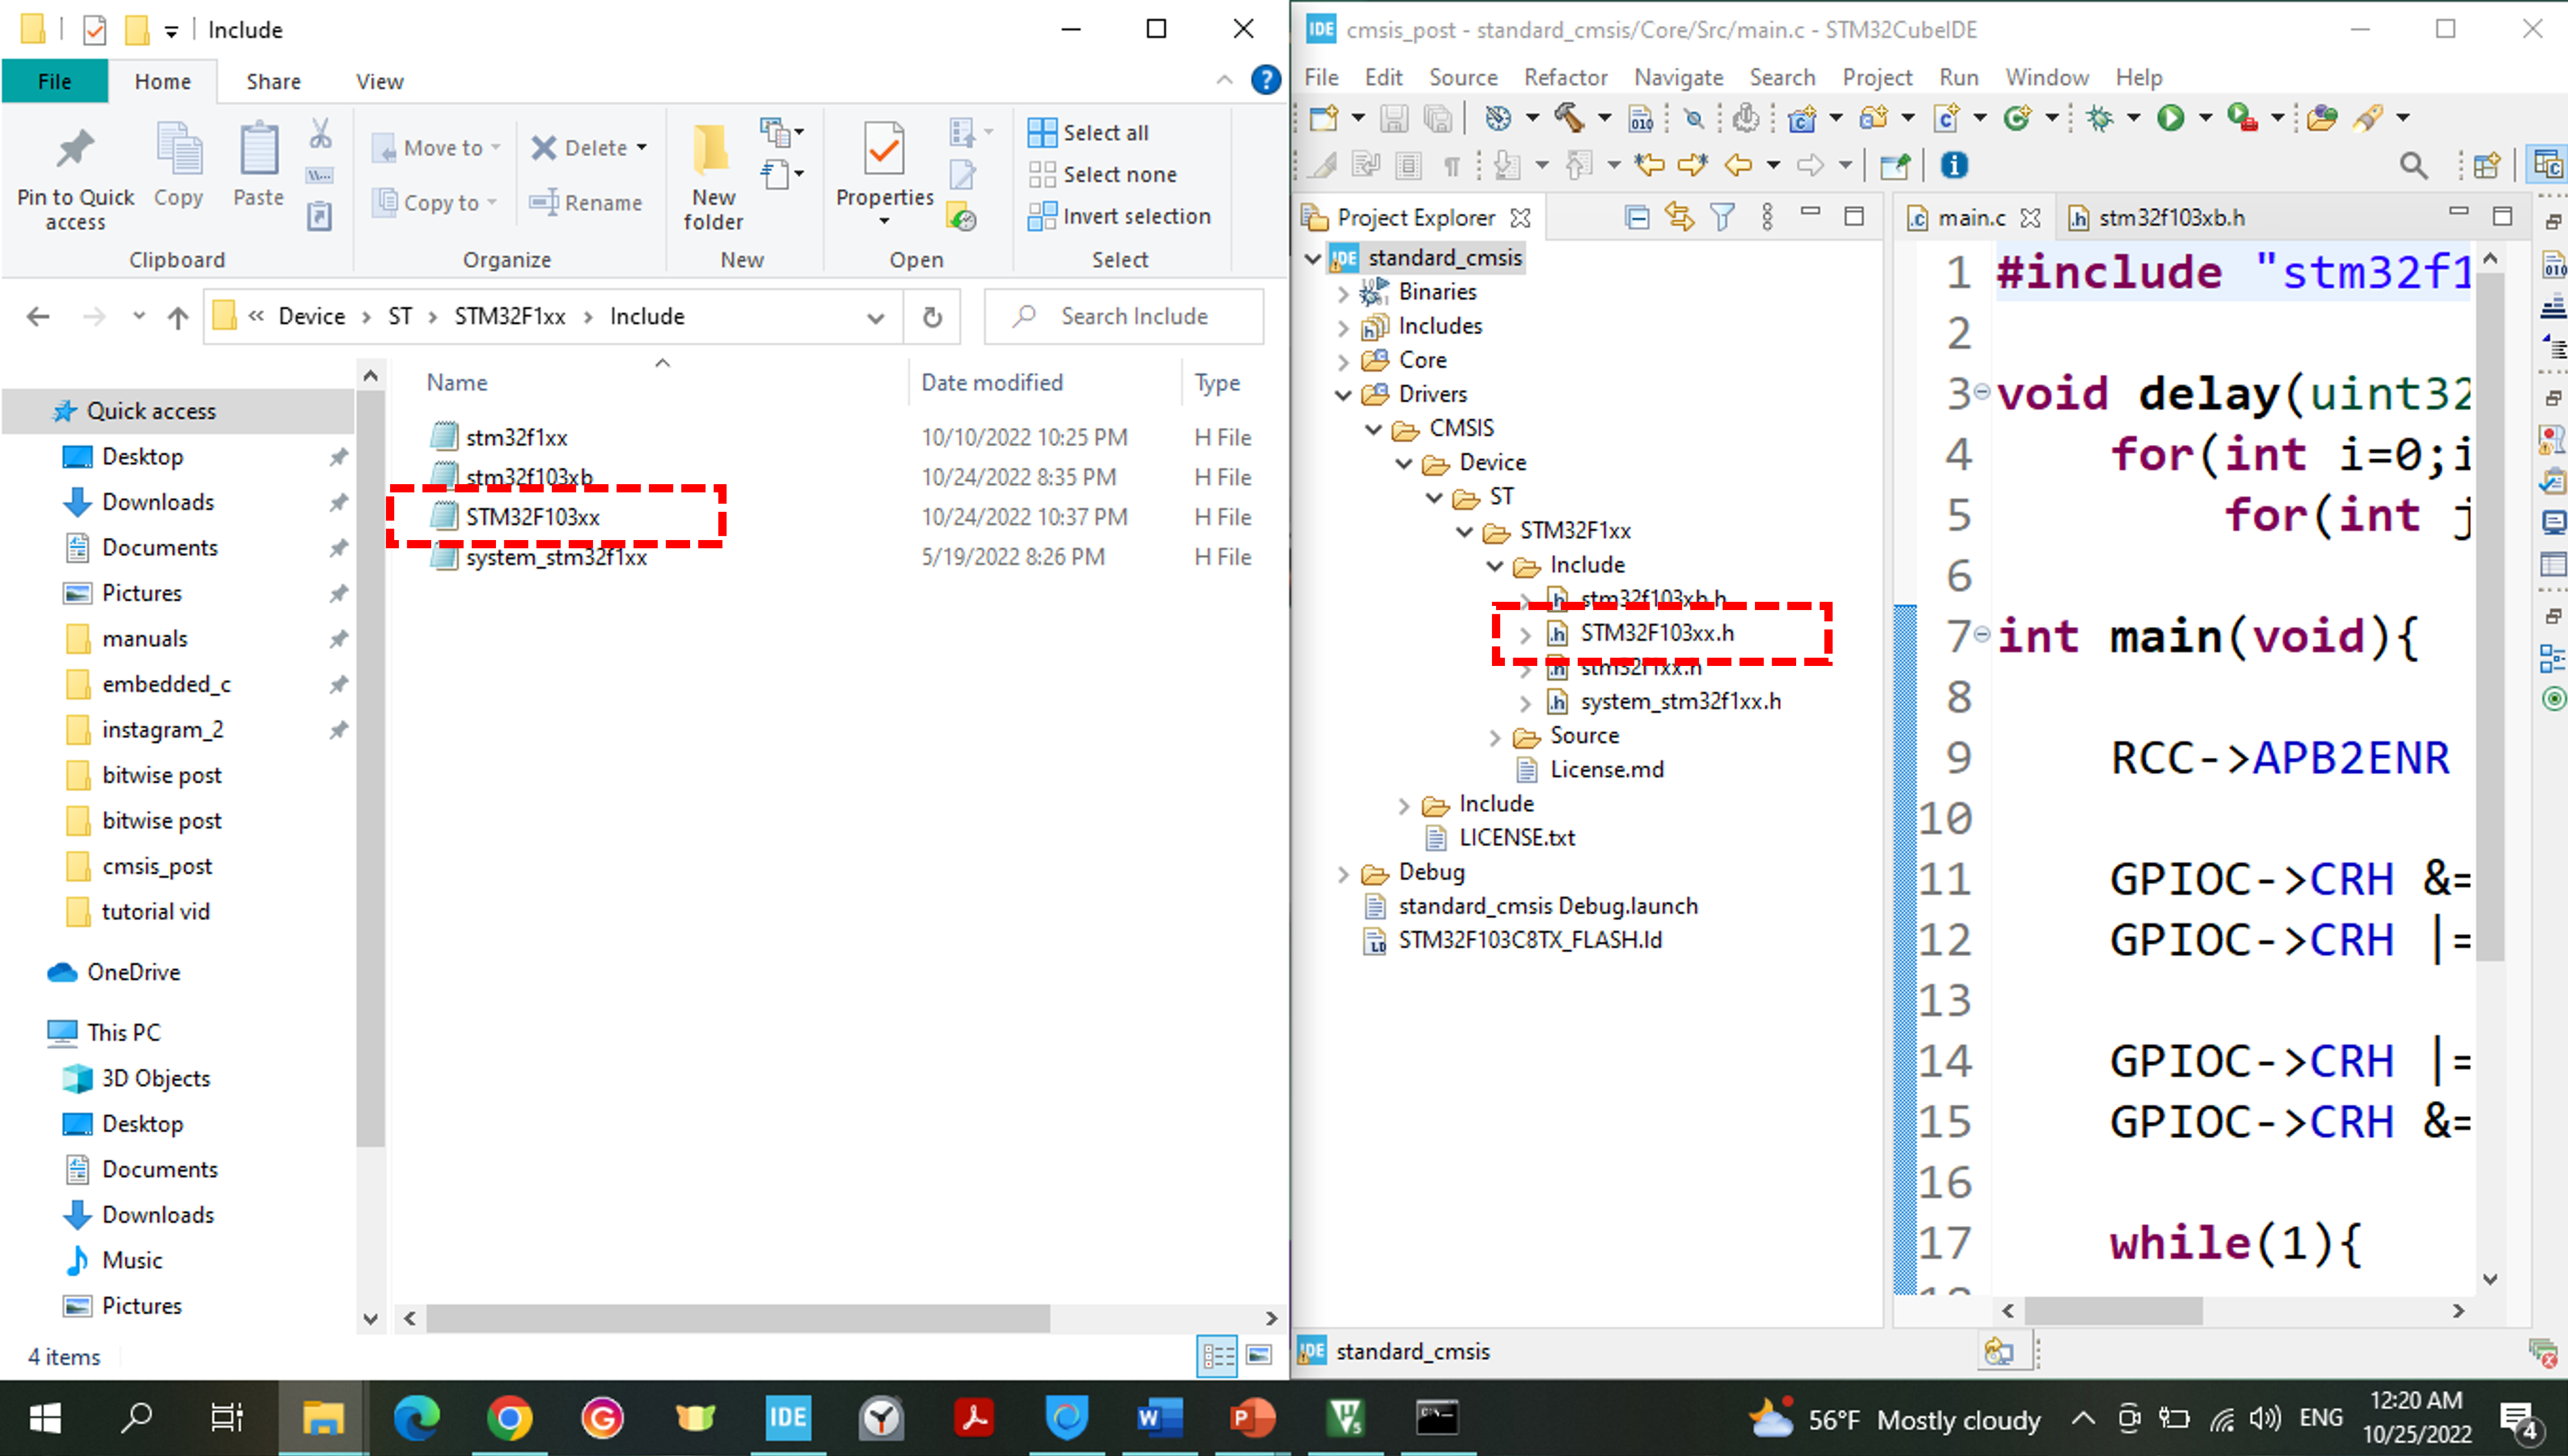Click the Debug bug icon in CubeIDE toolbar
The height and width of the screenshot is (1456, 2568).
(x=2099, y=118)
